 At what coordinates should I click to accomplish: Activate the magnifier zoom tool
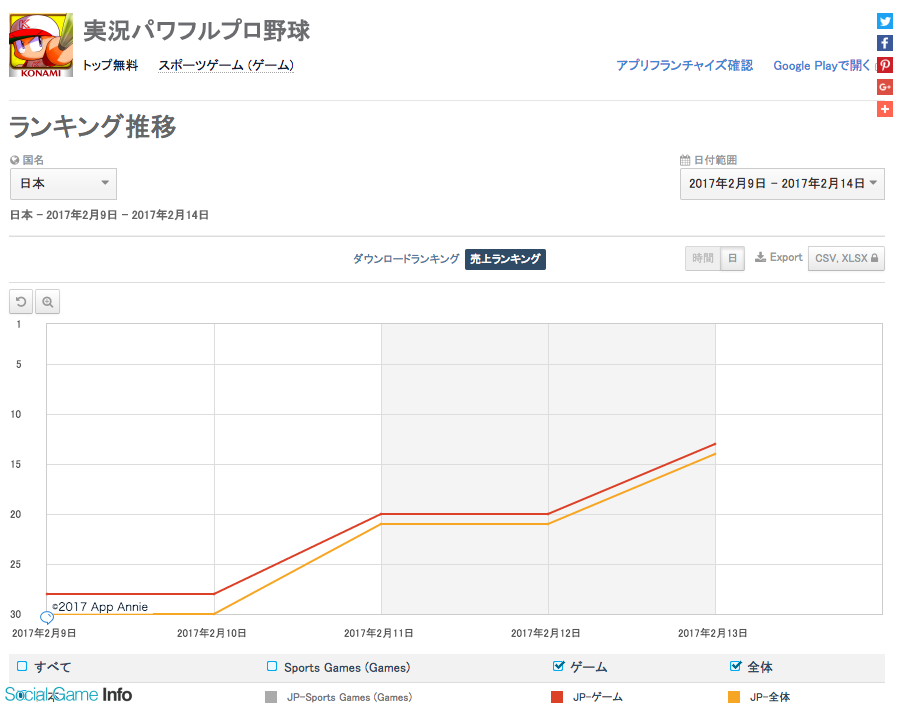(47, 301)
